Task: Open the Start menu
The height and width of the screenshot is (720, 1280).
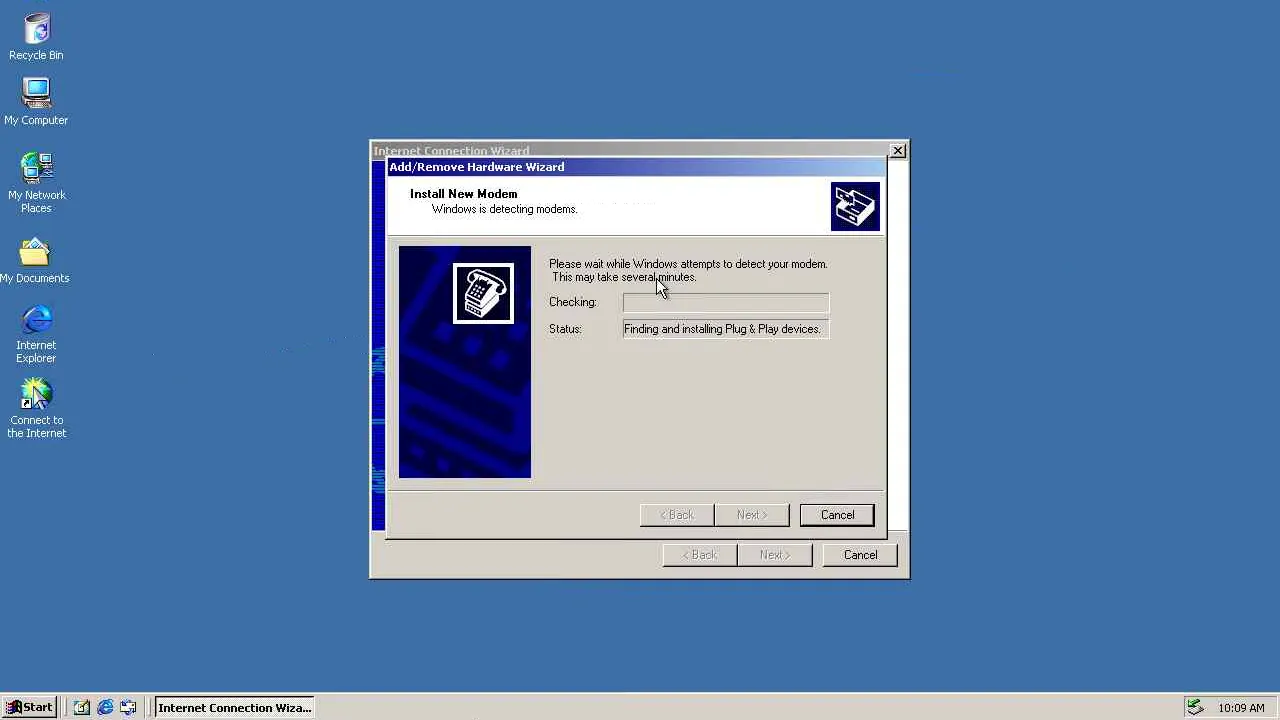Action: (x=29, y=708)
